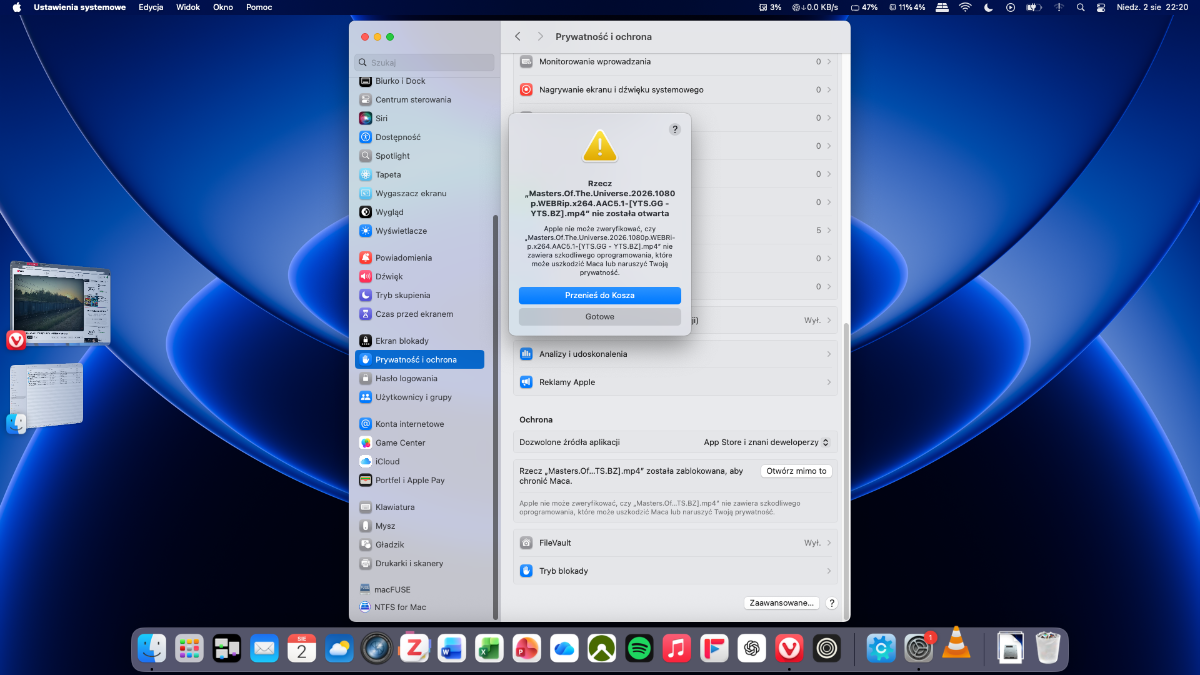Open Edycja menu
The image size is (1200, 675).
point(151,7)
